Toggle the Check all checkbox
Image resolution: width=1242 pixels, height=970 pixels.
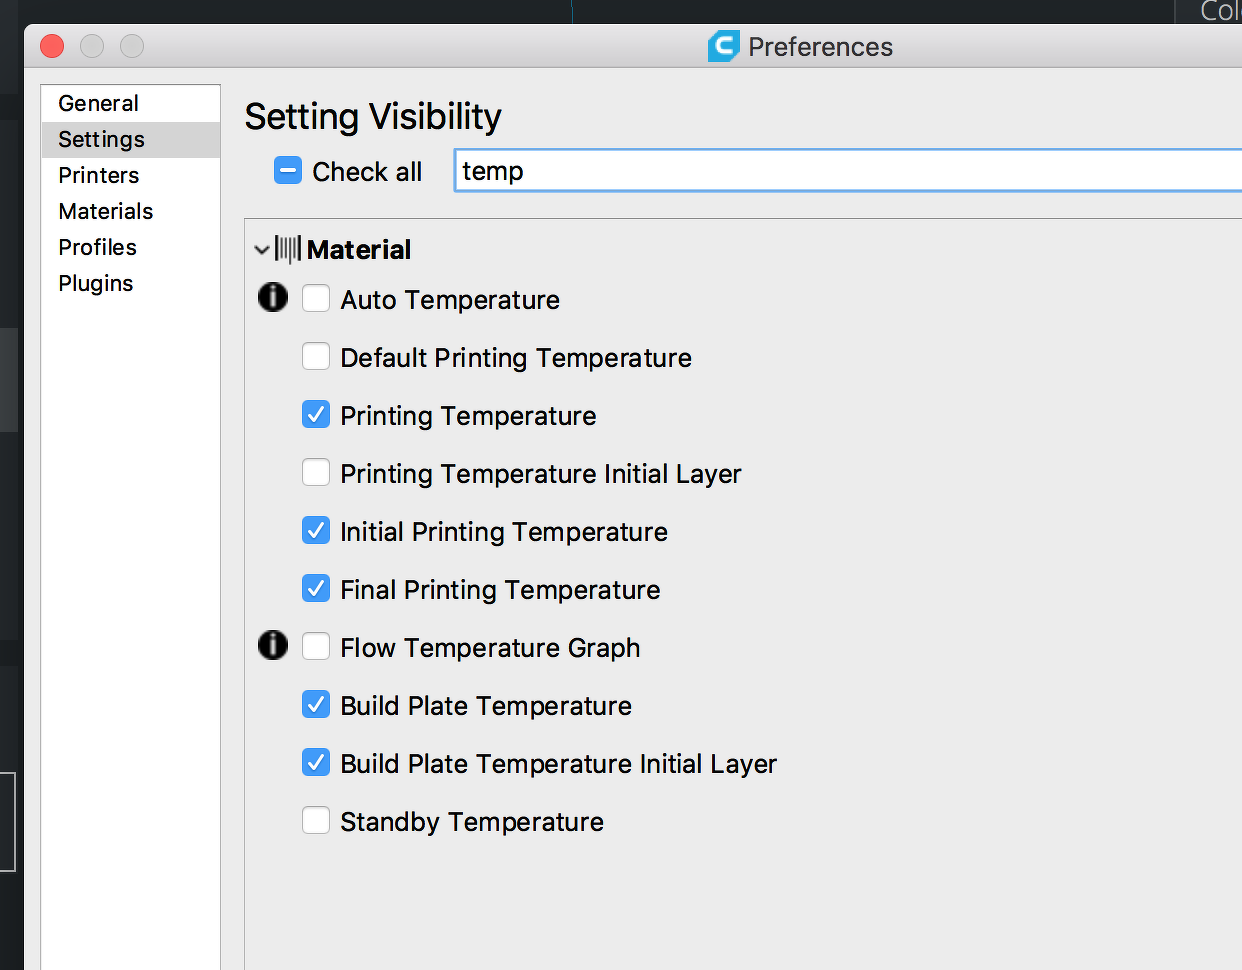click(x=288, y=171)
